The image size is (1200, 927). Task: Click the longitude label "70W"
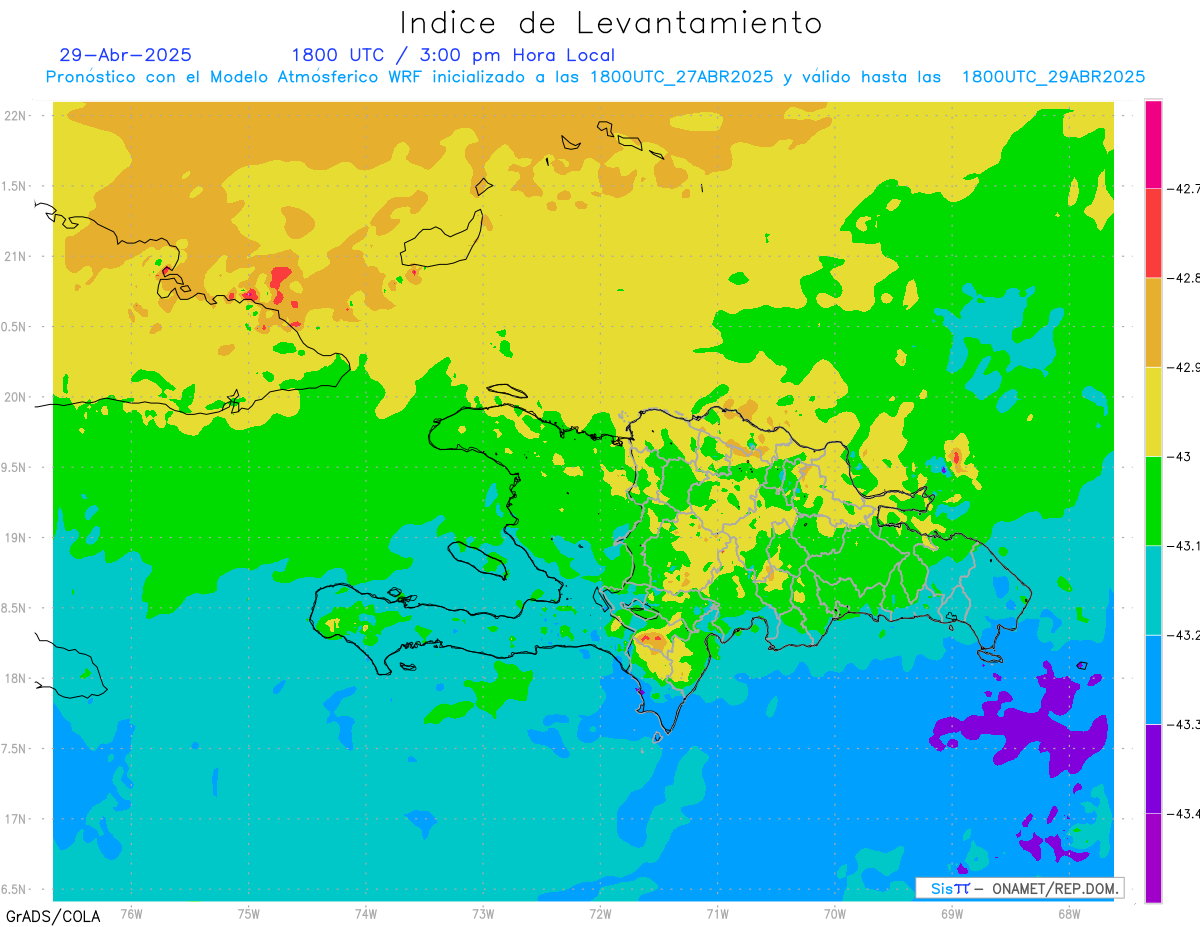tap(835, 914)
